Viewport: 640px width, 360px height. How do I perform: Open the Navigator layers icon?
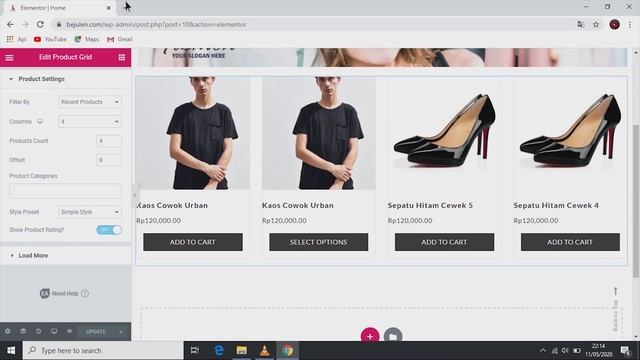tap(23, 331)
